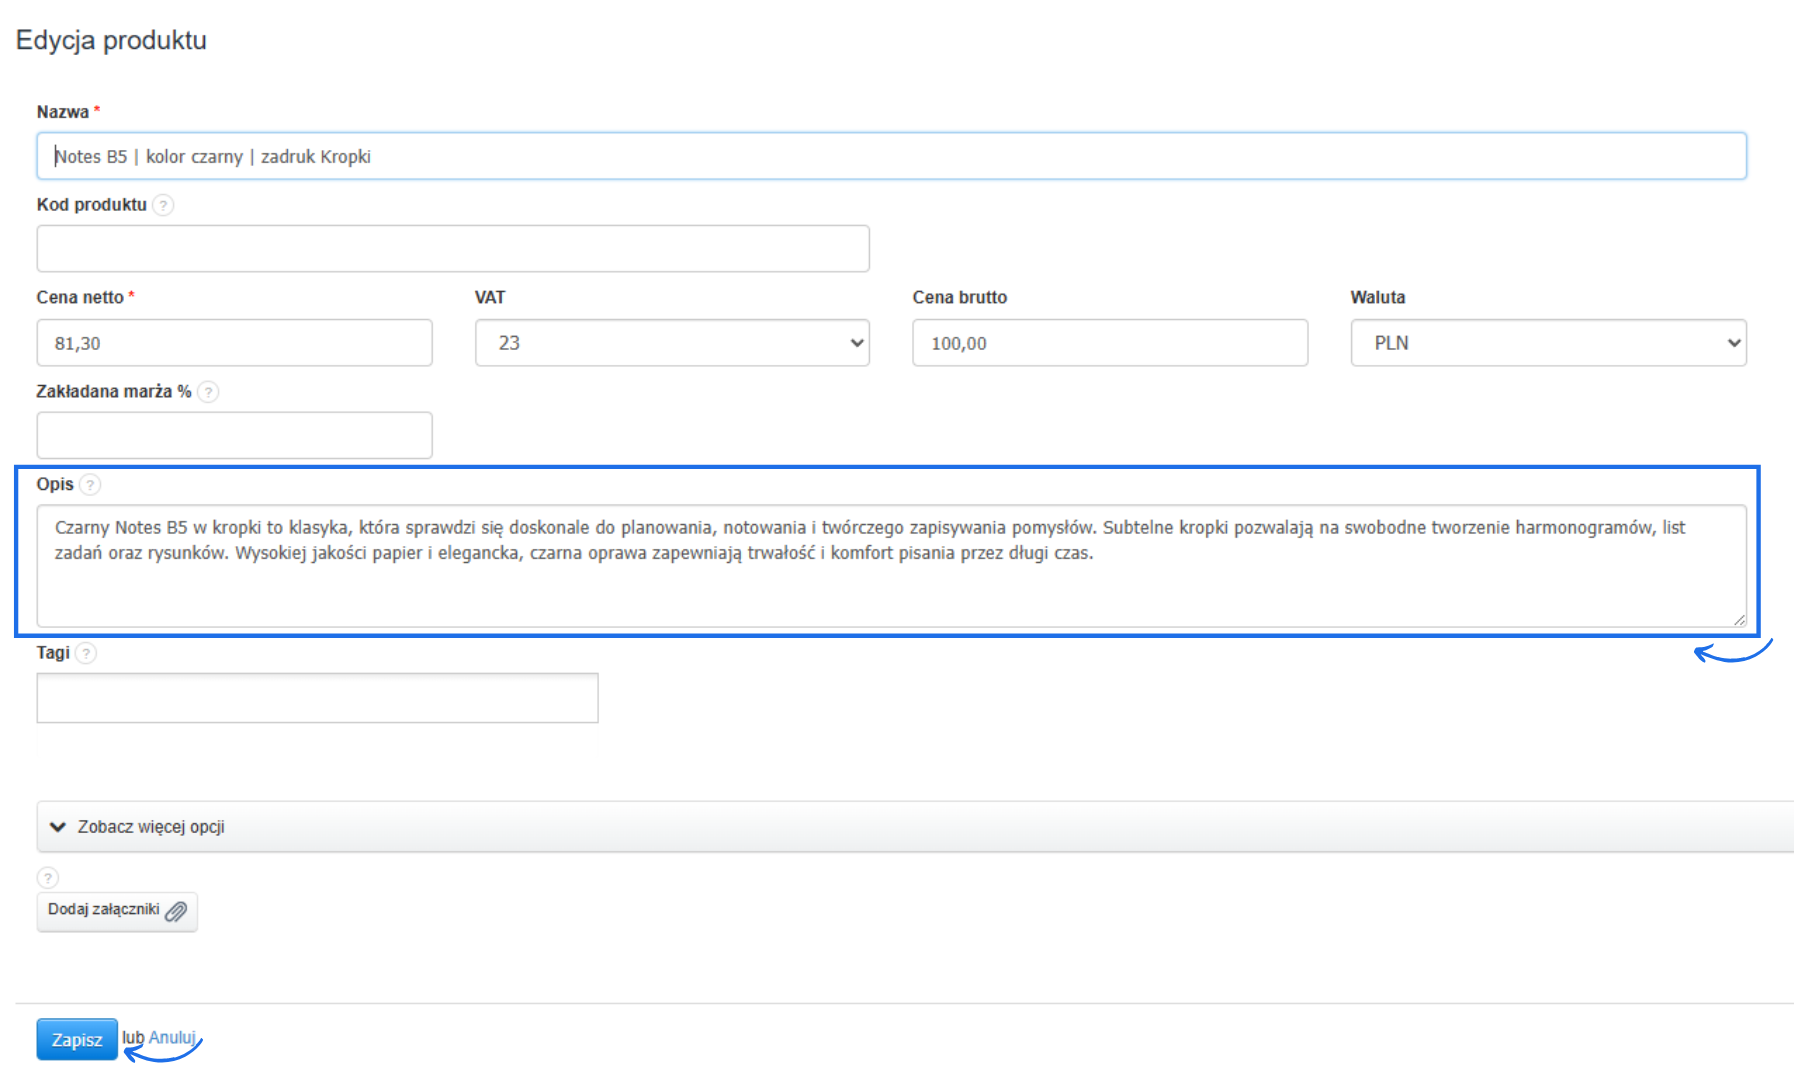Click the Dodaj załączniki button
This screenshot has width=1794, height=1080.
pyautogui.click(x=116, y=911)
